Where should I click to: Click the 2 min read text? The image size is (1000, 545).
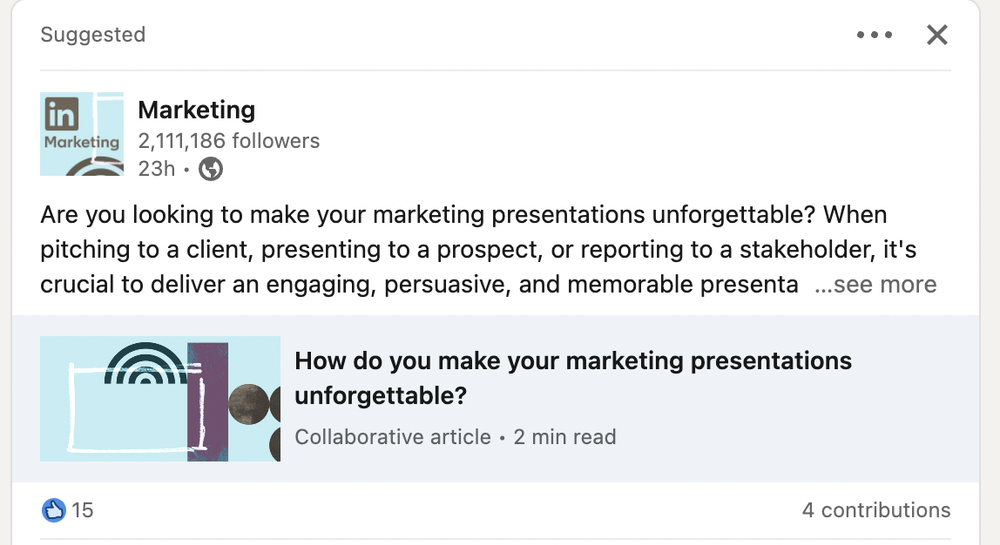[565, 437]
